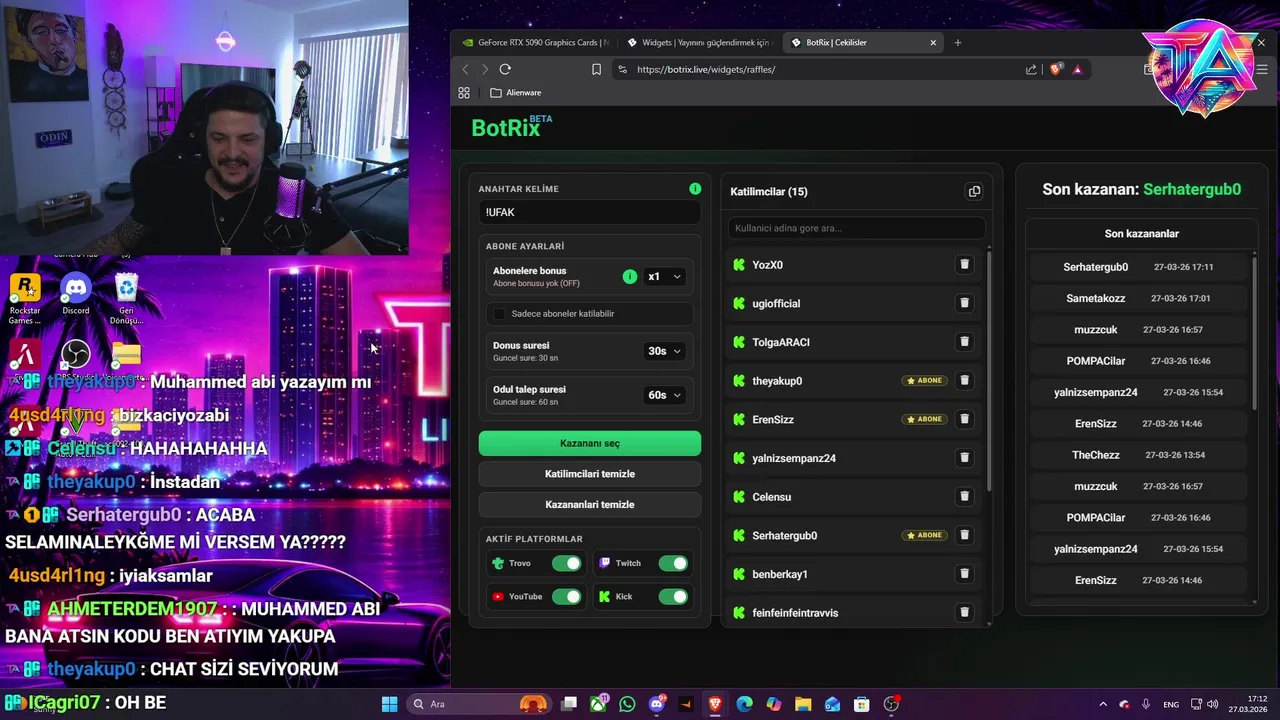Screen dimensions: 1280x720
Task: Turn off the Kick platform switch
Action: pyautogui.click(x=673, y=596)
